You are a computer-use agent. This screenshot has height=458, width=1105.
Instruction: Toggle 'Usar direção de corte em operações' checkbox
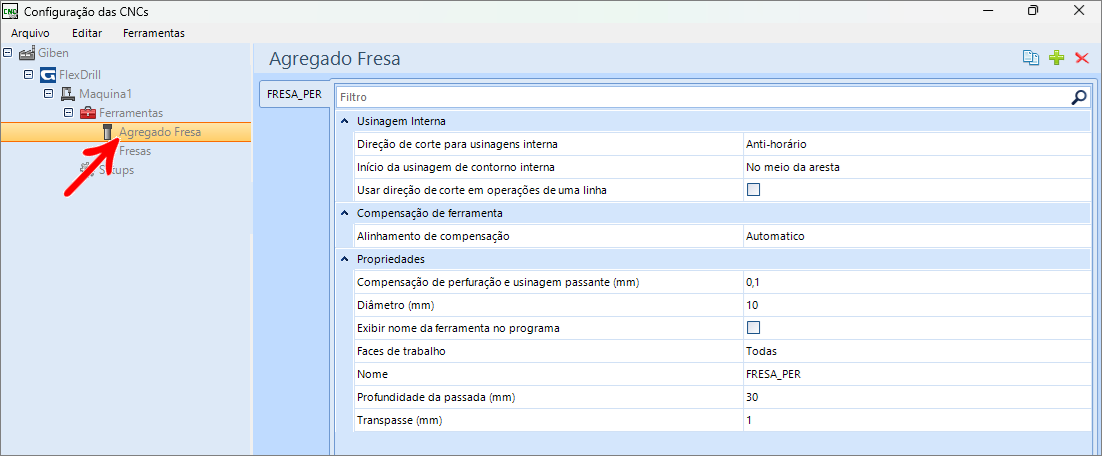click(753, 190)
